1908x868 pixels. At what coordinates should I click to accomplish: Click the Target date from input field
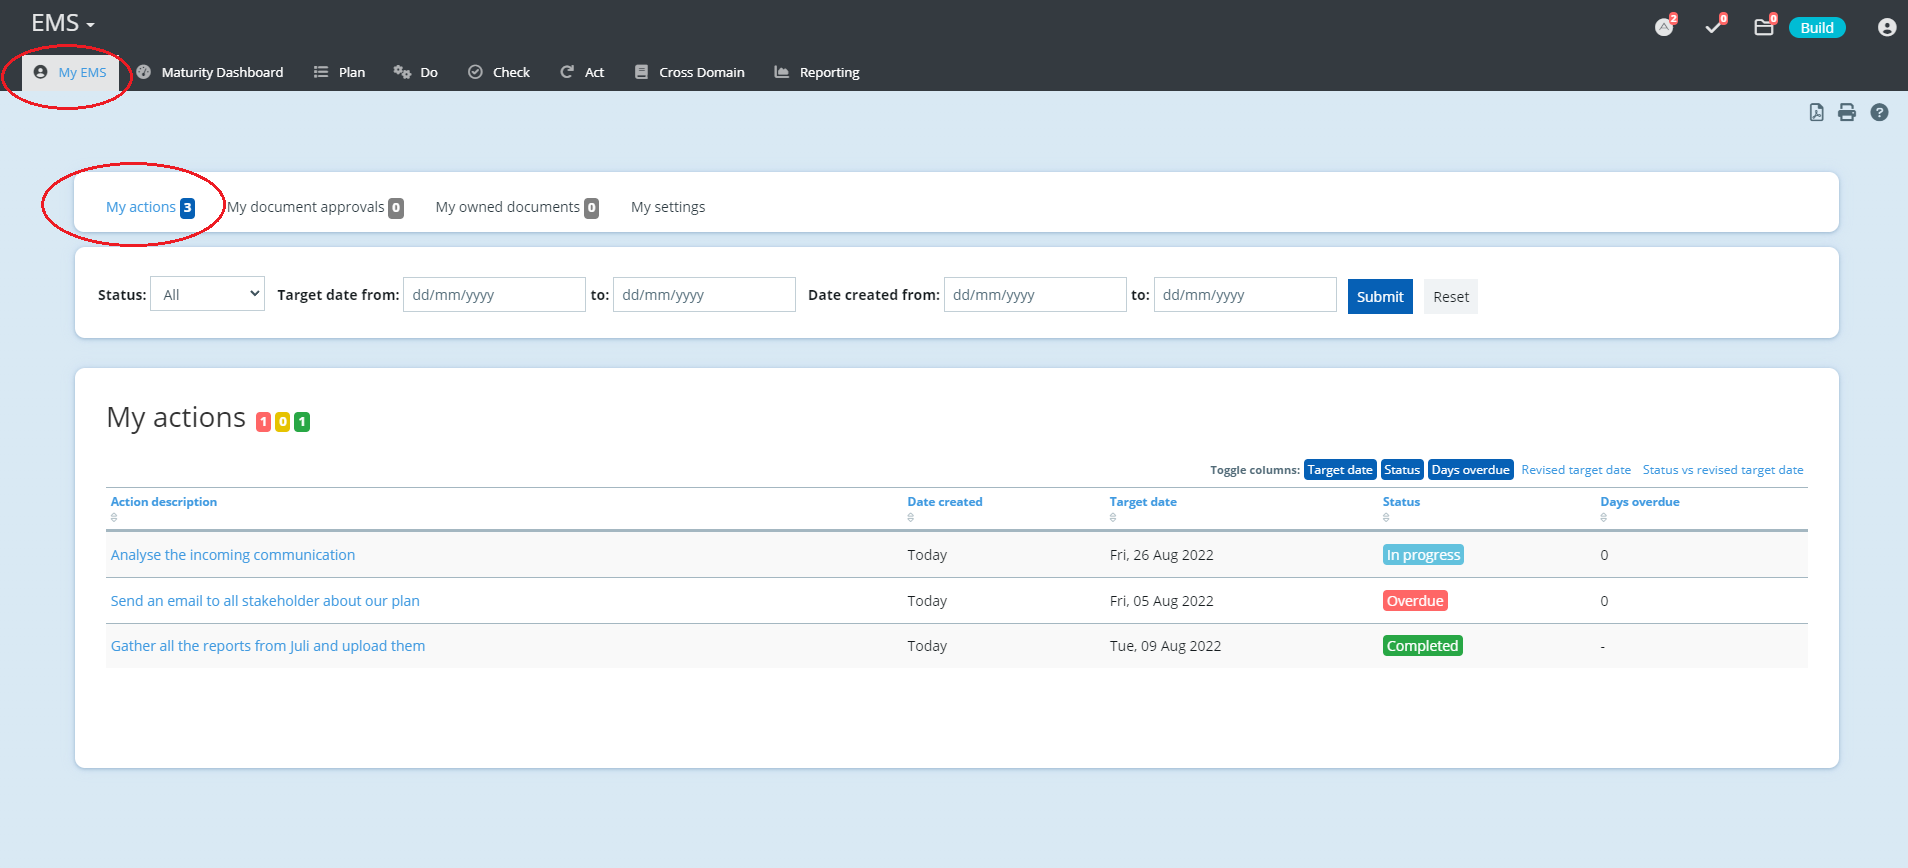(494, 295)
